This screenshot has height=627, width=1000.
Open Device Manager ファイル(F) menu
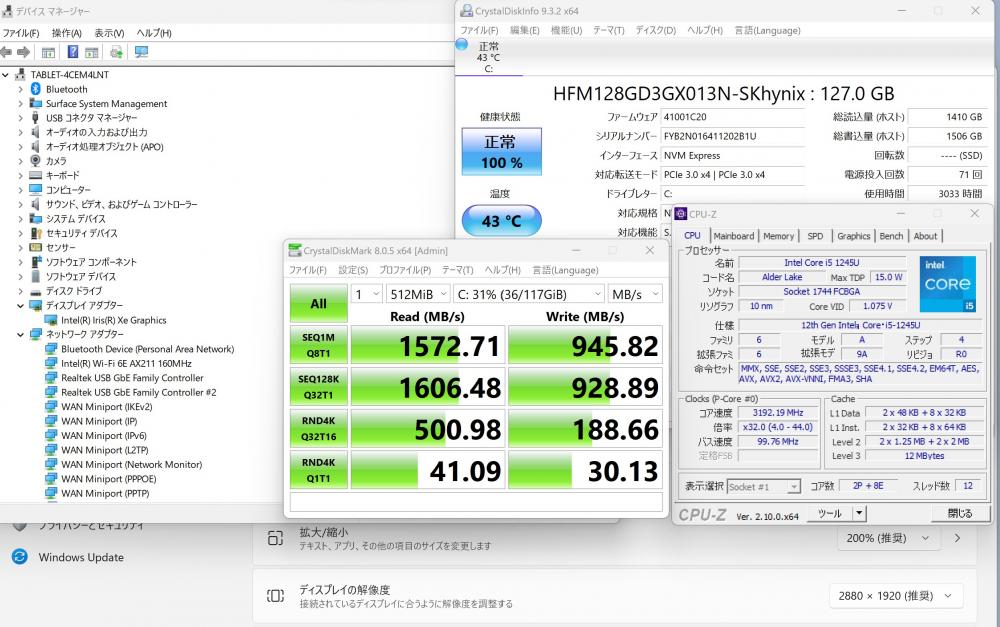(21, 33)
